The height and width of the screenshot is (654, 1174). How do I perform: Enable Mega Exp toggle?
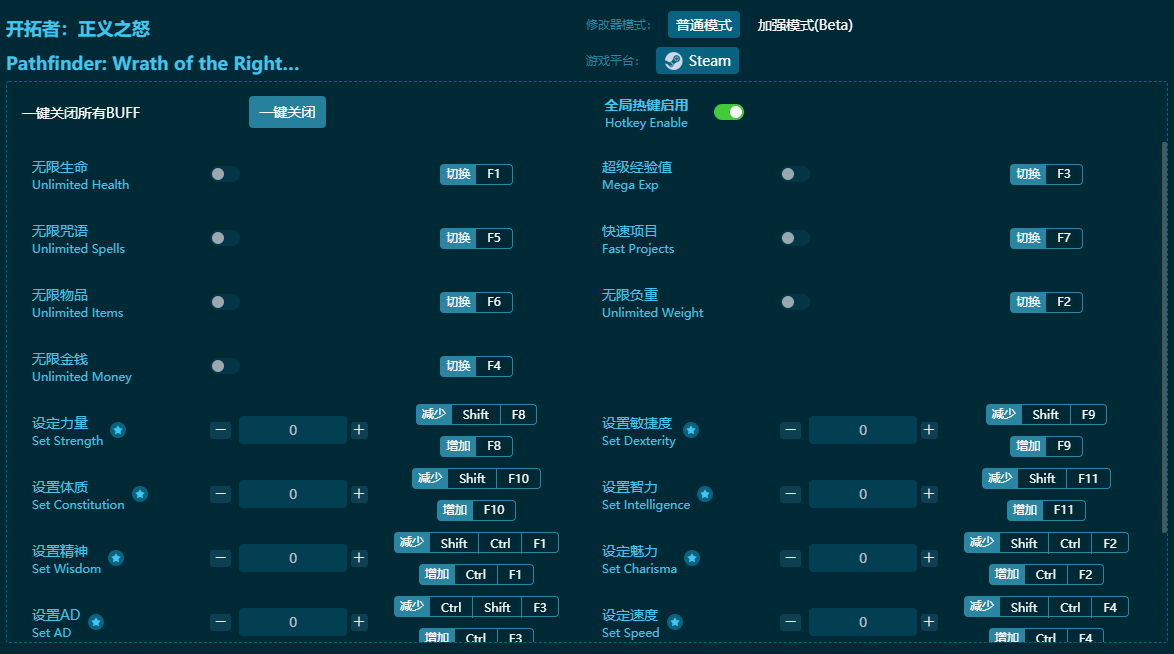coord(794,174)
